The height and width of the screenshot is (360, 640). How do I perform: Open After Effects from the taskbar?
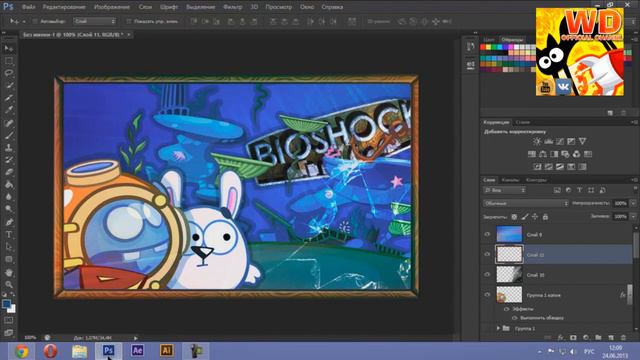137,351
